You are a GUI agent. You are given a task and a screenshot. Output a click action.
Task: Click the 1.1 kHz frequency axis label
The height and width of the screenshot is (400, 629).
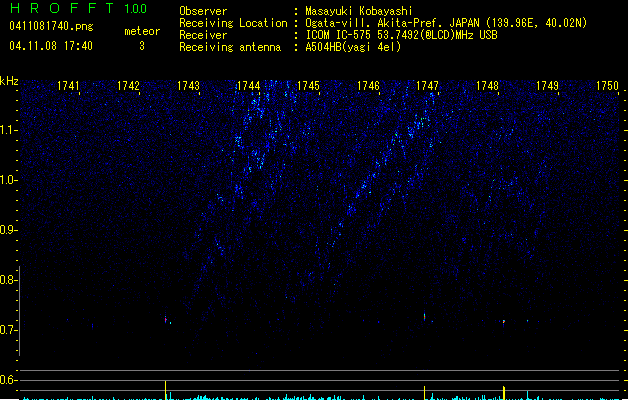coord(8,130)
